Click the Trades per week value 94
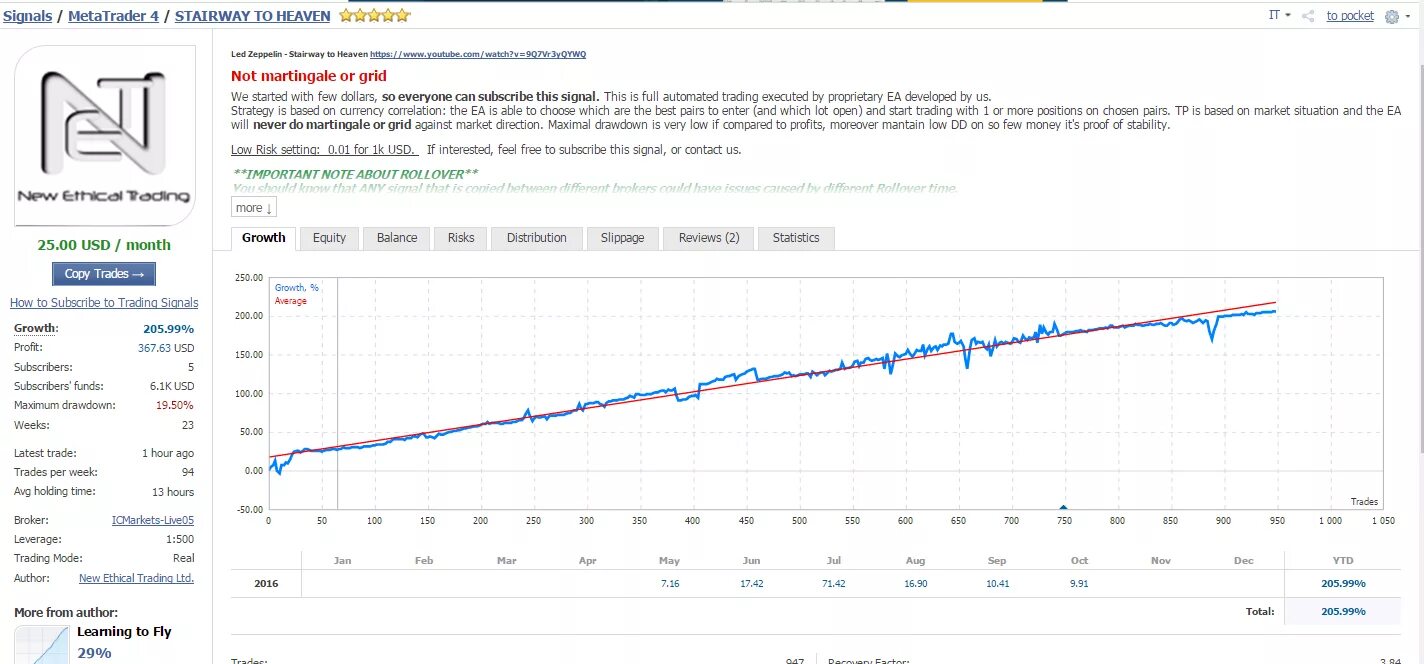Image resolution: width=1424 pixels, height=664 pixels. click(x=188, y=472)
